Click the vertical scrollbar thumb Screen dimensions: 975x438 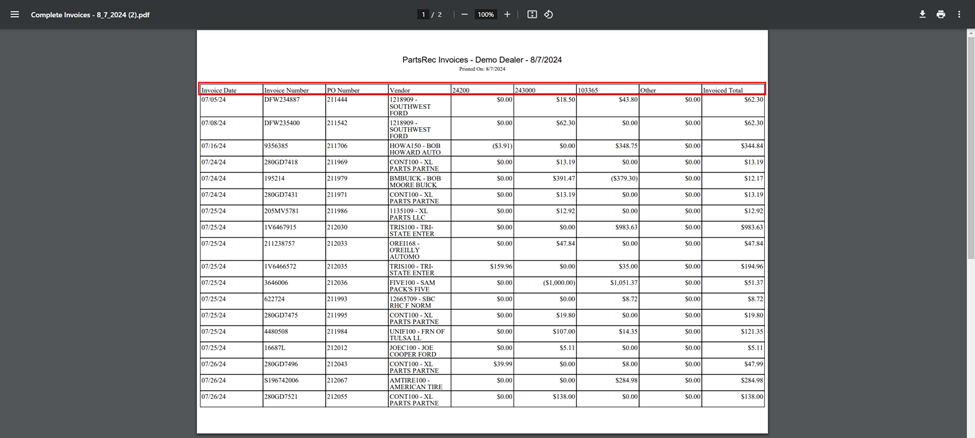[x=971, y=146]
